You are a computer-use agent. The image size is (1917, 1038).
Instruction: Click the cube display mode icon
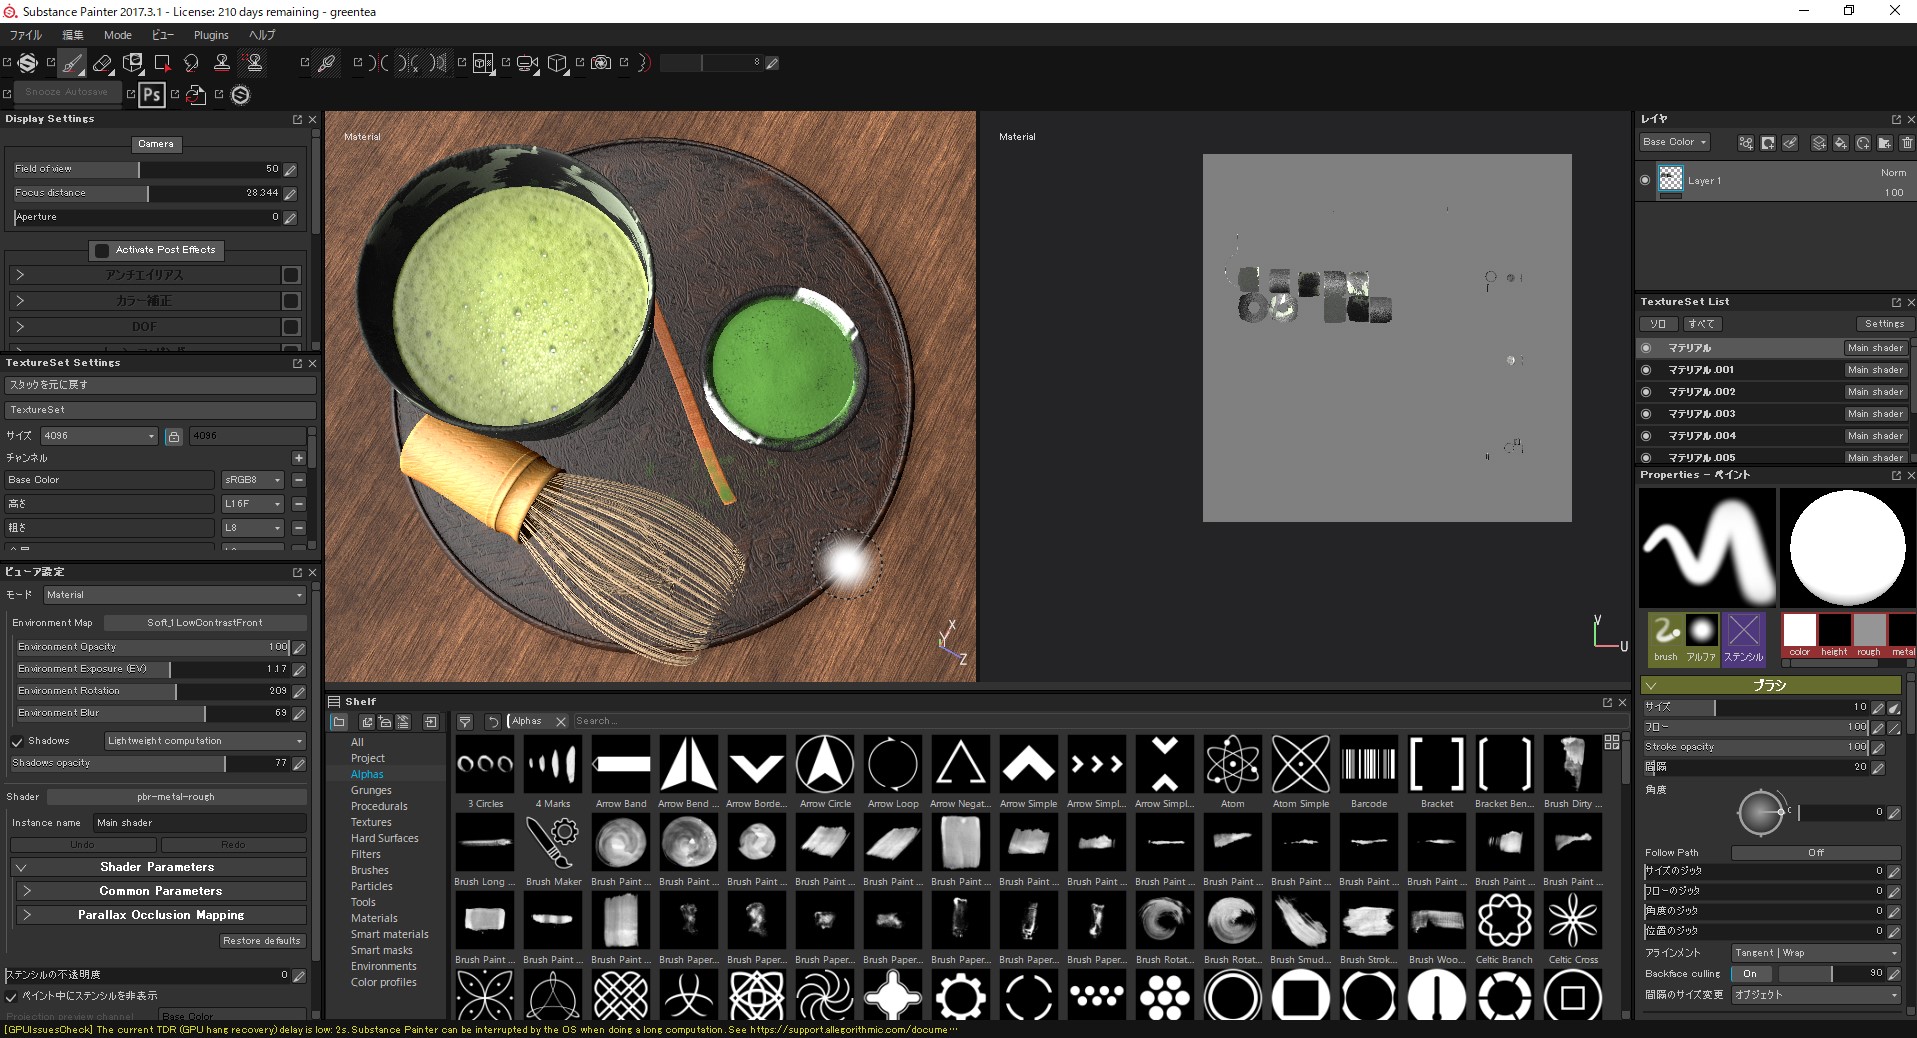click(x=558, y=63)
